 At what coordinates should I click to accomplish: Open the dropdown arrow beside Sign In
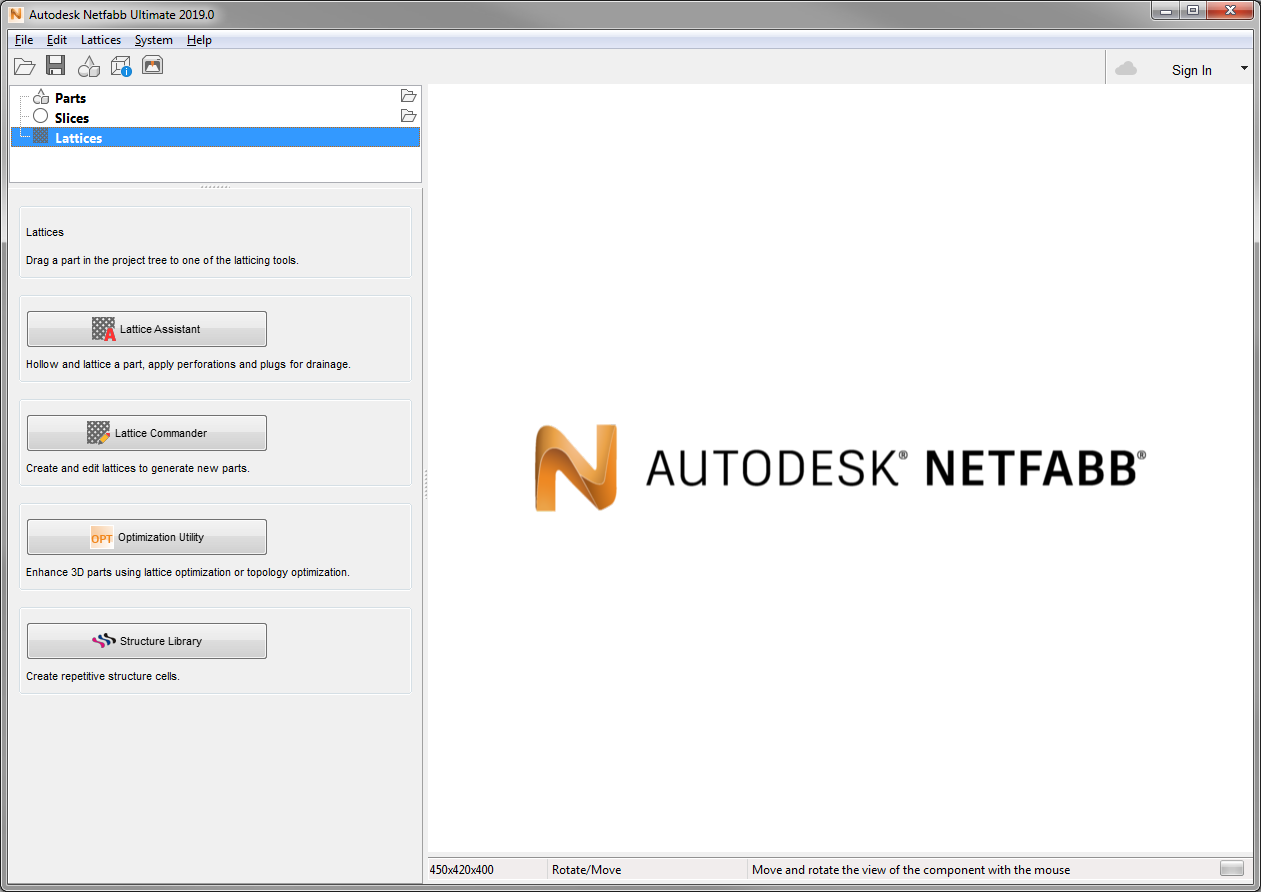pos(1244,68)
